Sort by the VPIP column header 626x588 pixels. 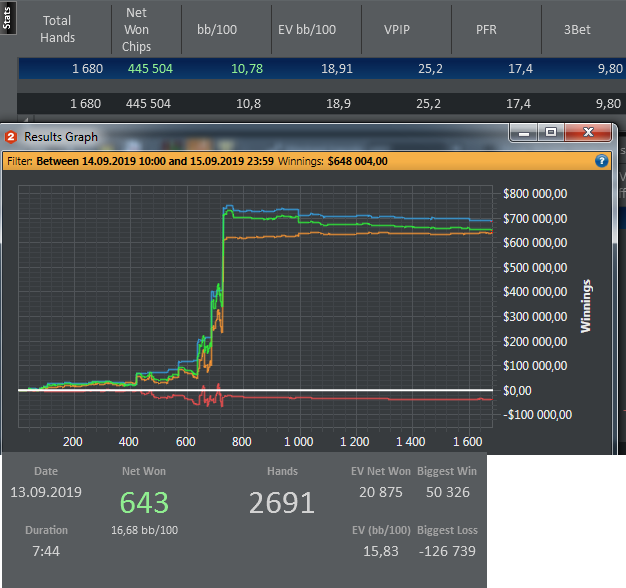tap(397, 30)
